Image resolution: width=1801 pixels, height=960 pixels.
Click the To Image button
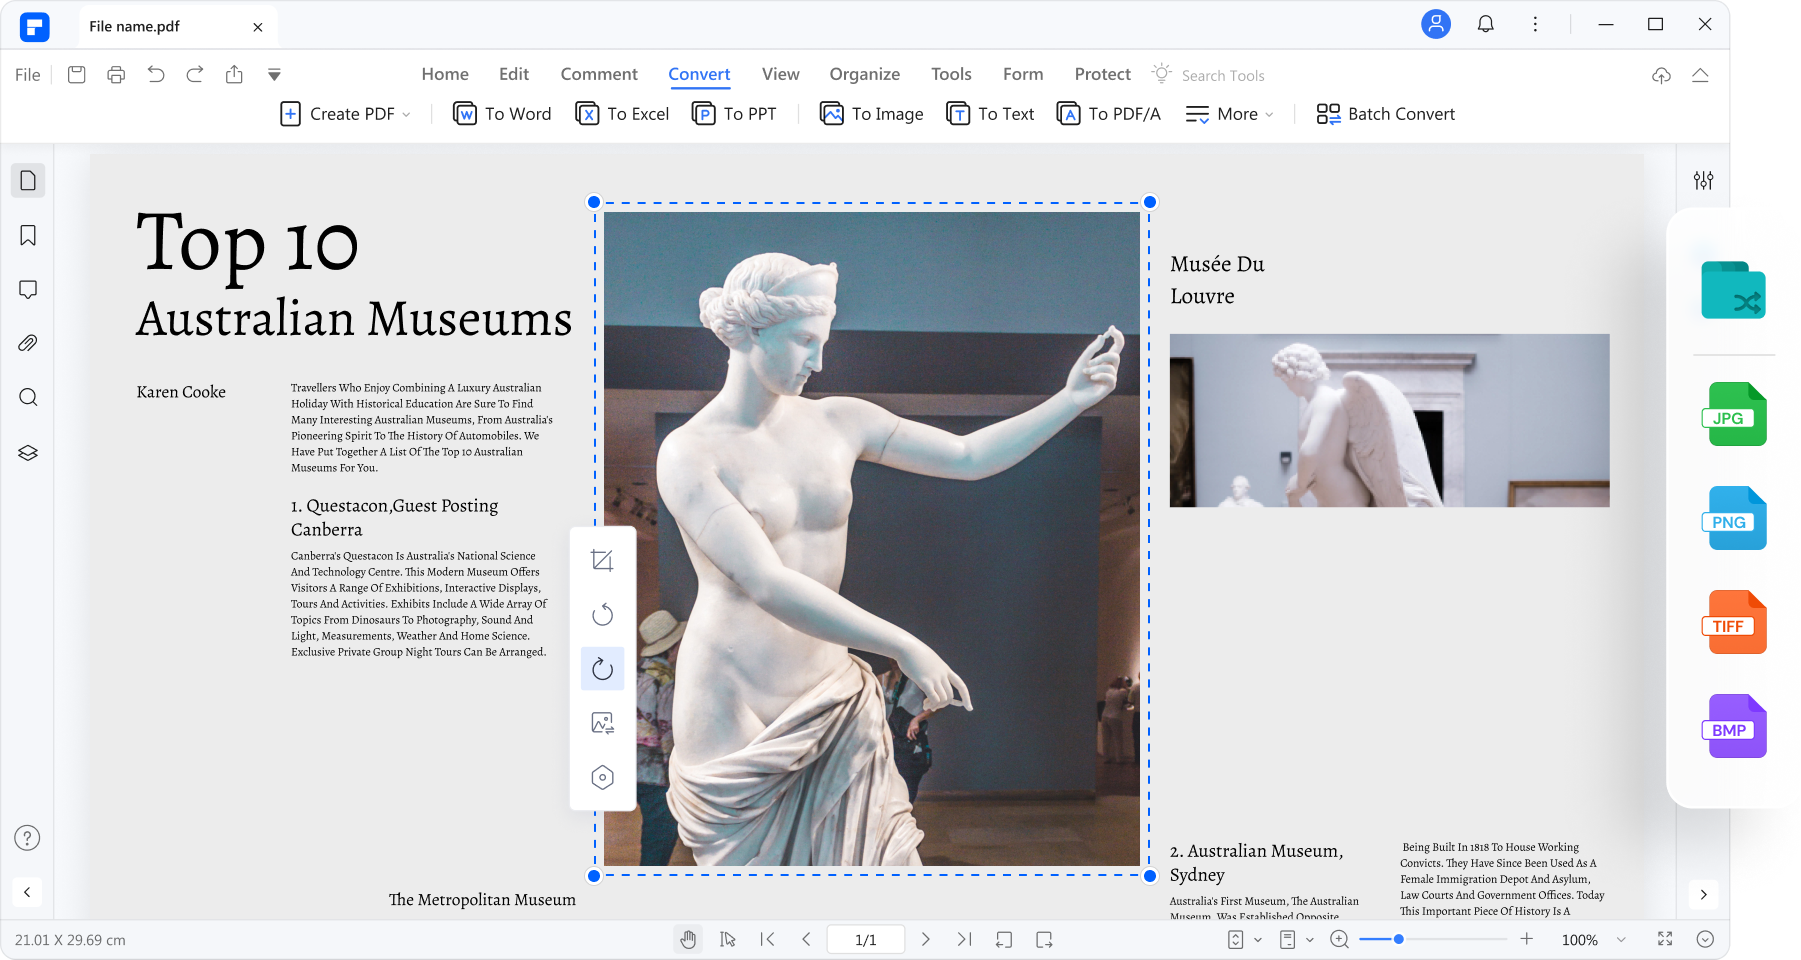pos(871,114)
